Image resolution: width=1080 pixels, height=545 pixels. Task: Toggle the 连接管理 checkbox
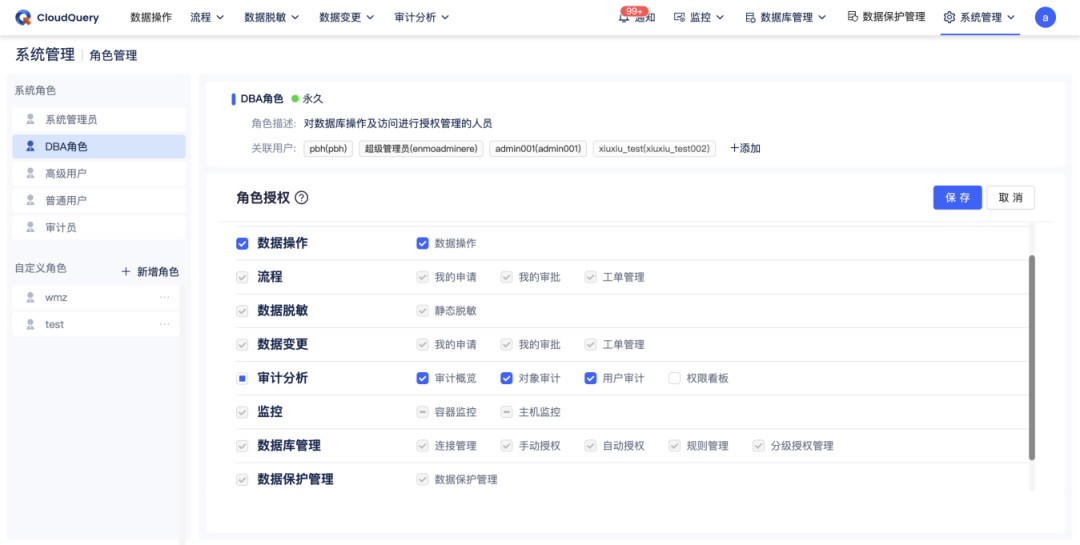[x=422, y=446]
